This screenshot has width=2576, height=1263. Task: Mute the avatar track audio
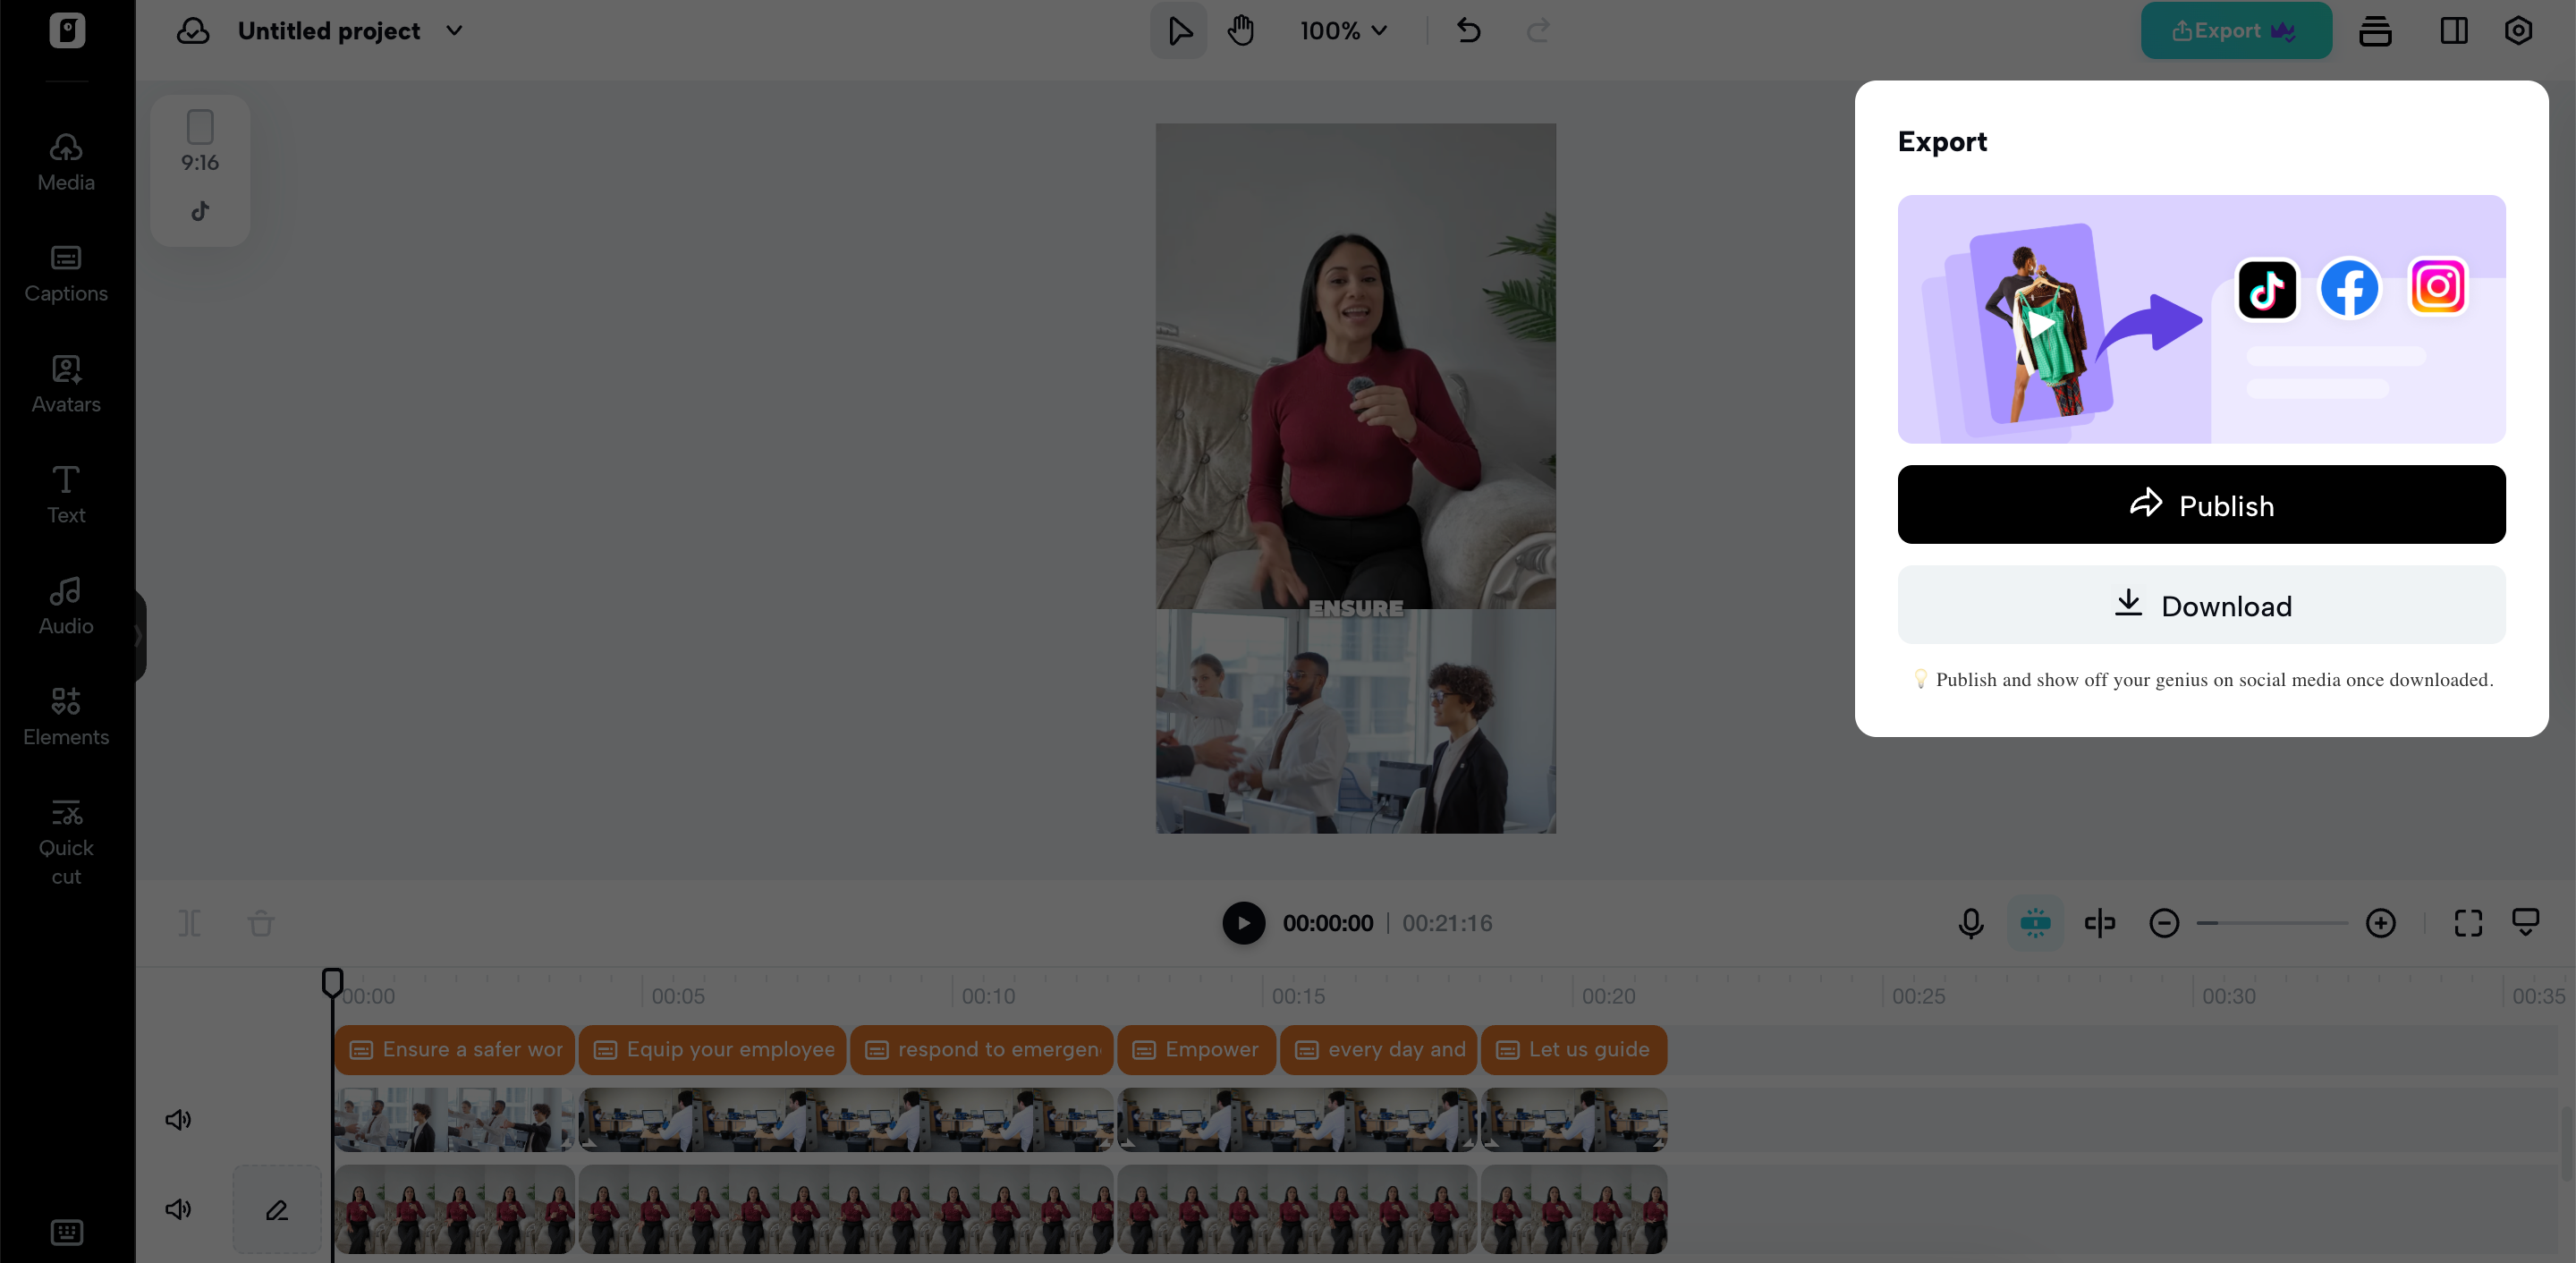178,1208
